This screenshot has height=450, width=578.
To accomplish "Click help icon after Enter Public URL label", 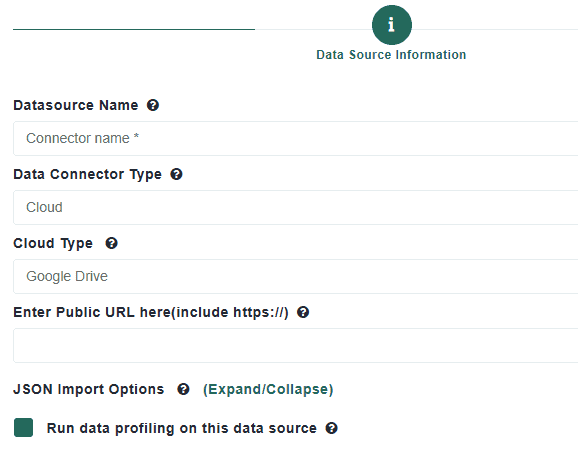I will coord(303,312).
